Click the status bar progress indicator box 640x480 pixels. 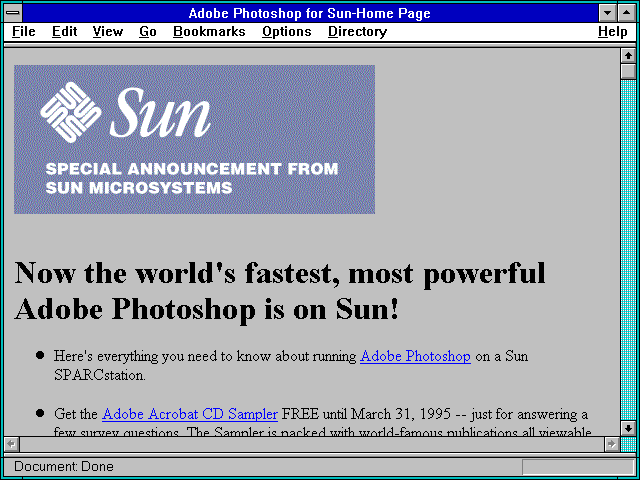[x=578, y=467]
